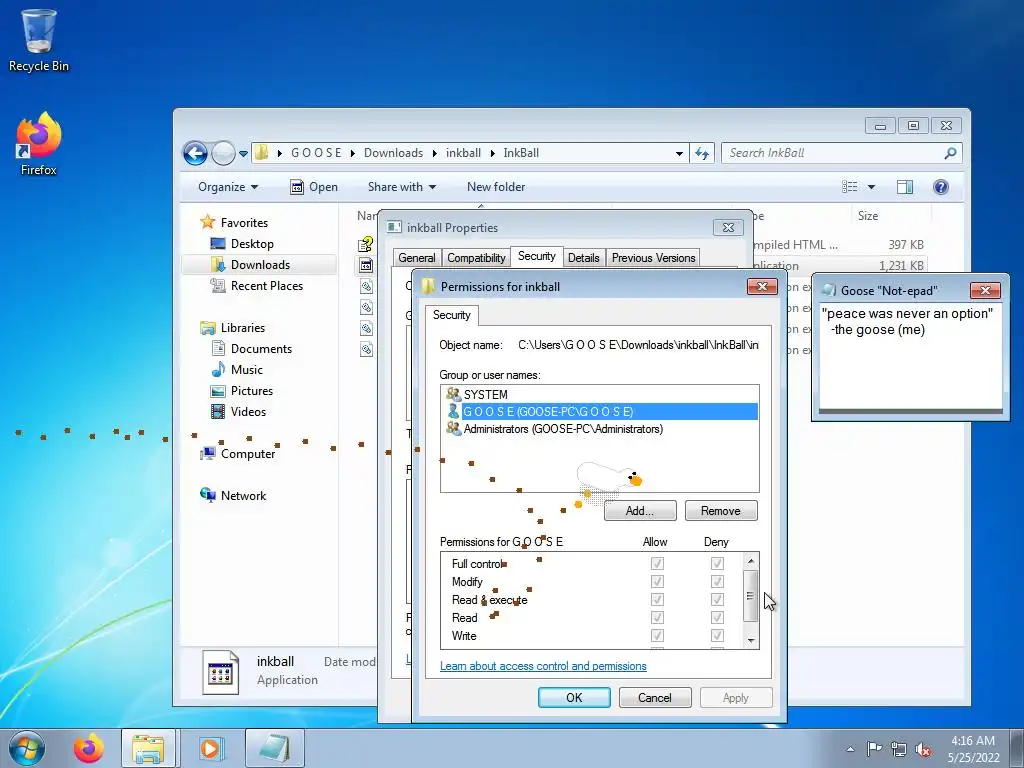This screenshot has height=768, width=1024.
Task: Open the Organize dropdown menu
Action: tap(228, 187)
